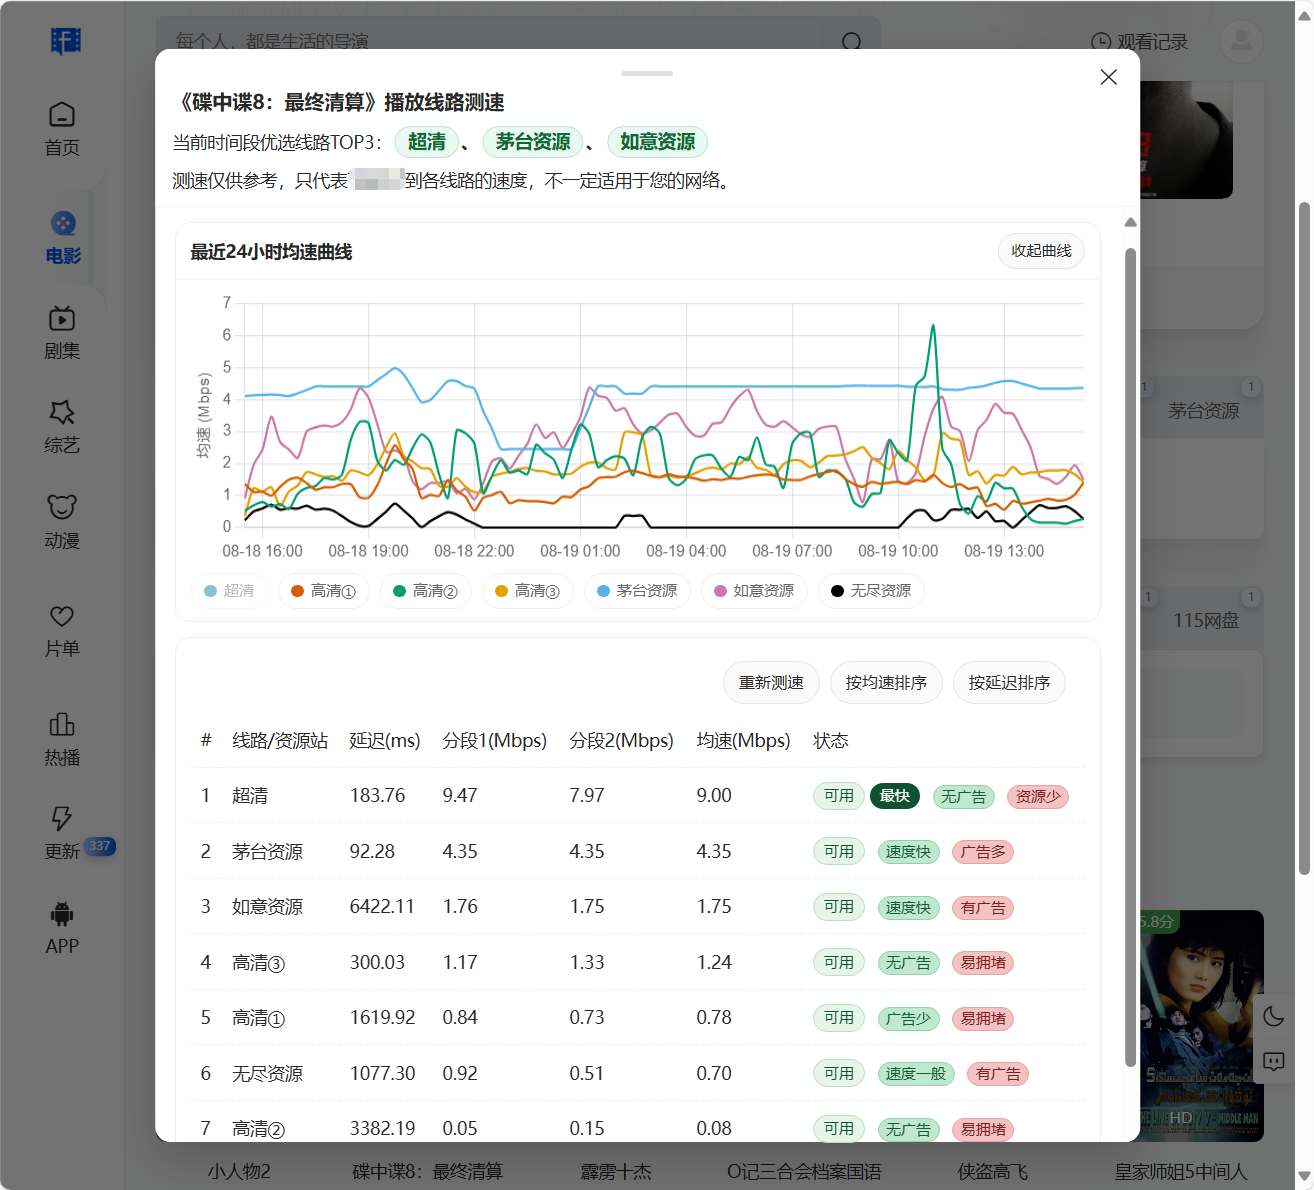Go to 首页 home icon
Image resolution: width=1314 pixels, height=1190 pixels.
62,114
